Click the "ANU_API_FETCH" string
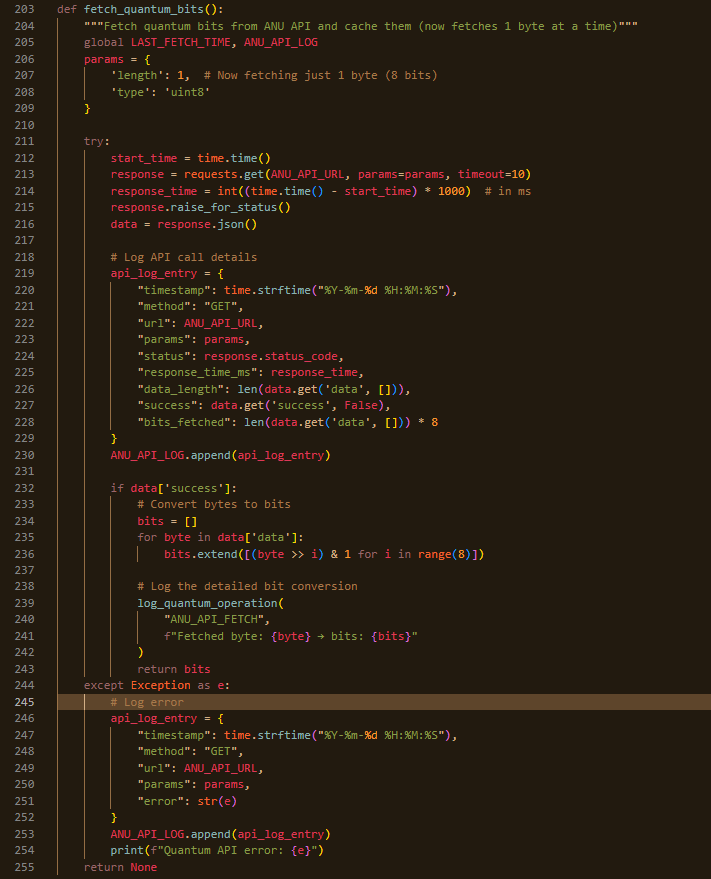 [x=214, y=619]
